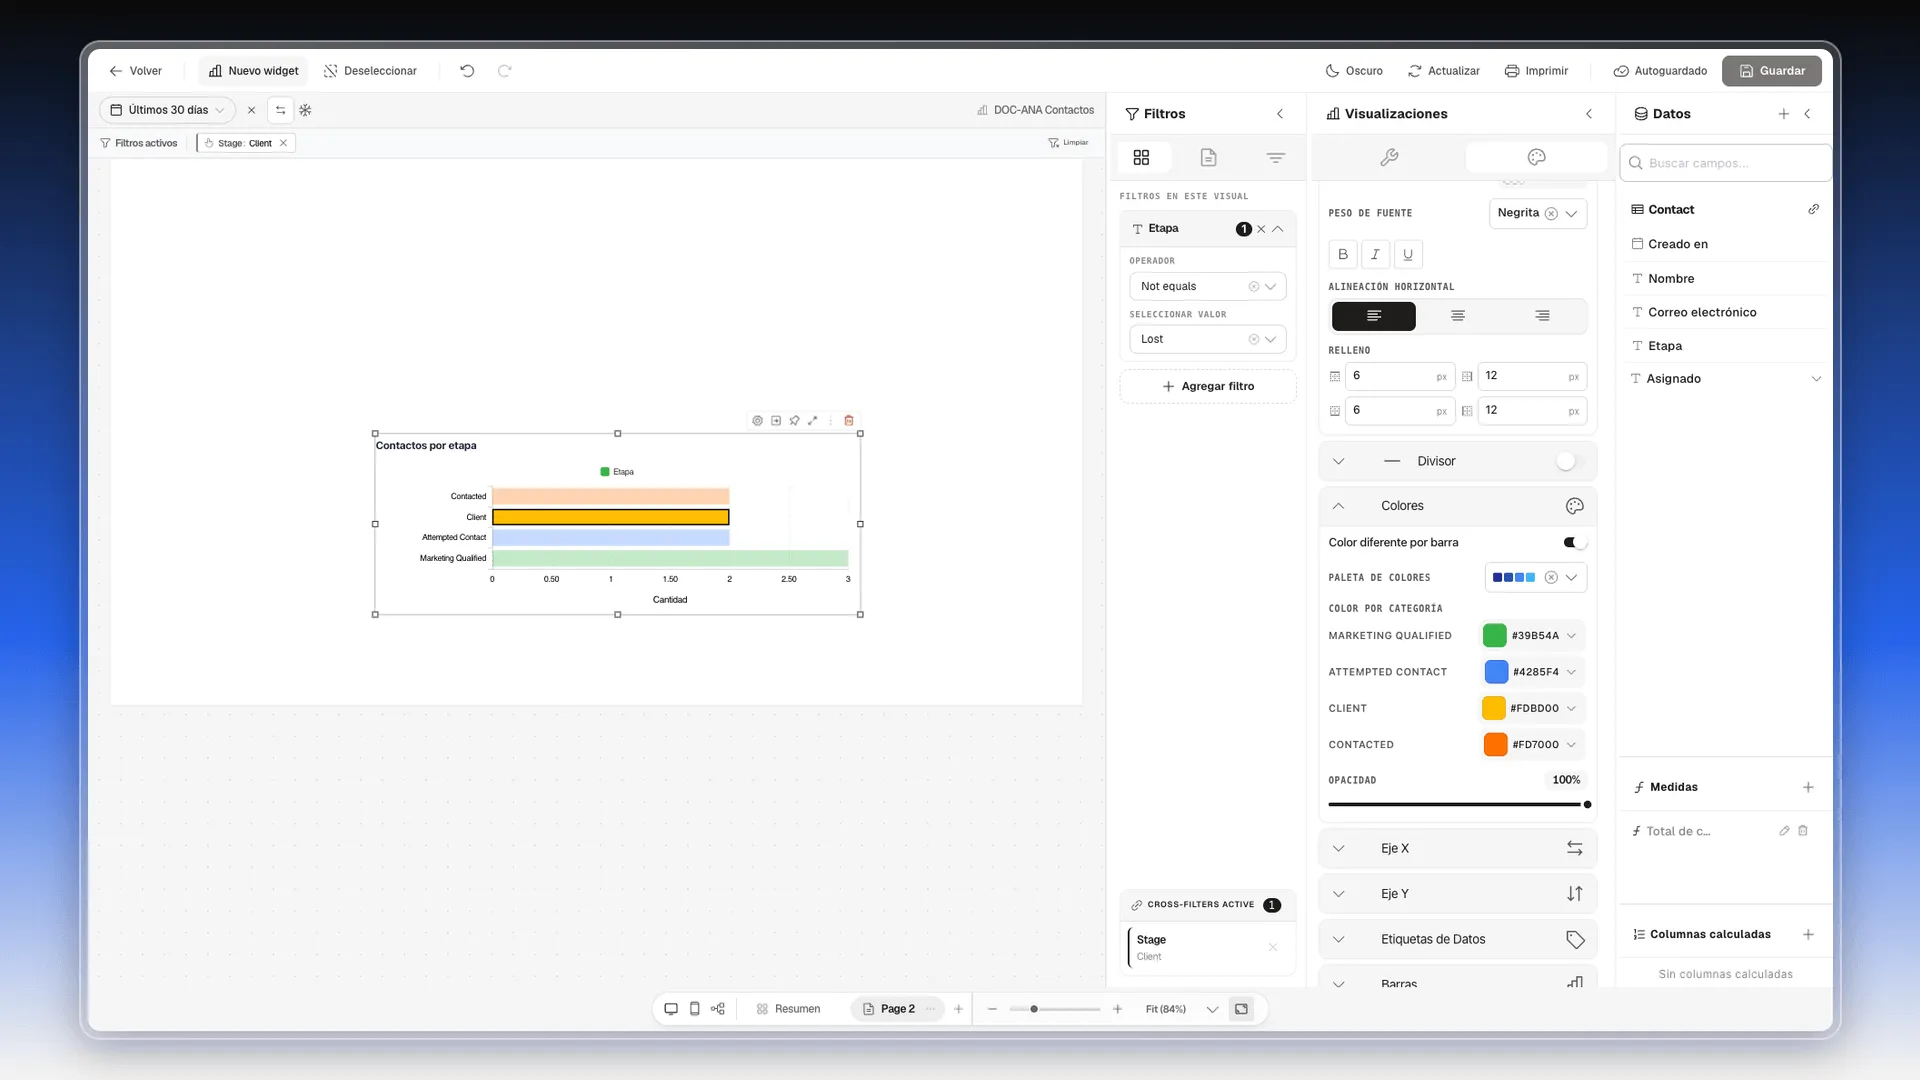Delete the widget with the red trash icon

849,421
